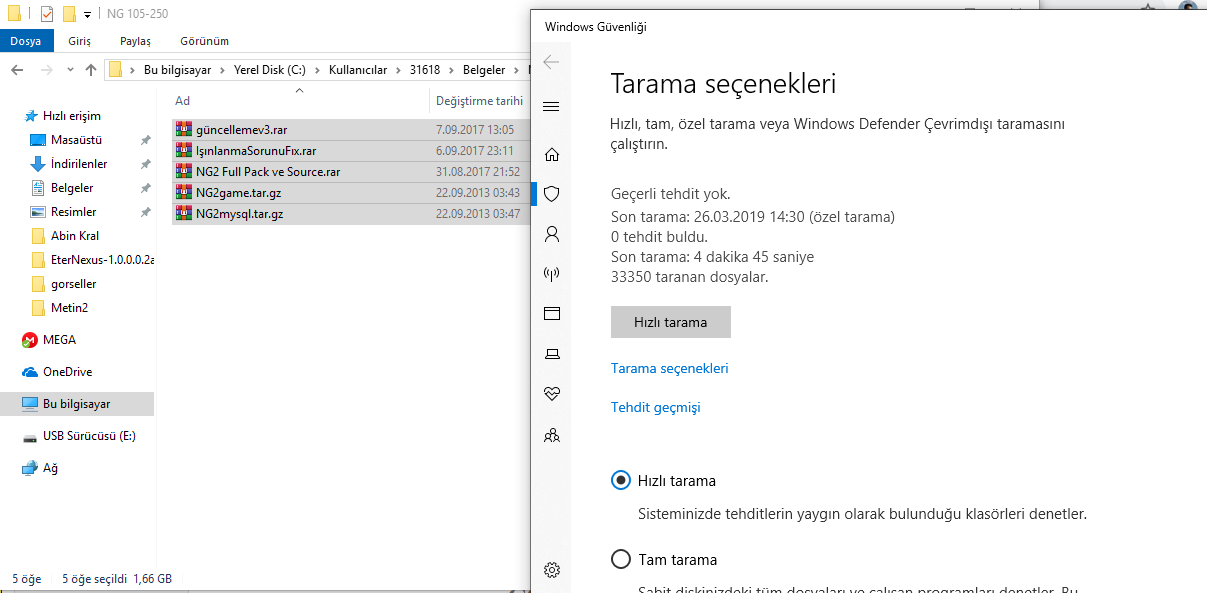Select 31618 in the address path
Image resolution: width=1207 pixels, height=593 pixels.
point(424,70)
